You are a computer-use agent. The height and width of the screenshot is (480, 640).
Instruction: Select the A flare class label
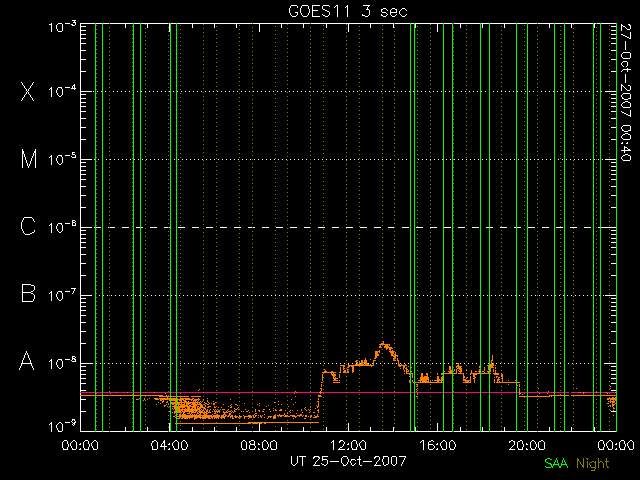(x=27, y=361)
